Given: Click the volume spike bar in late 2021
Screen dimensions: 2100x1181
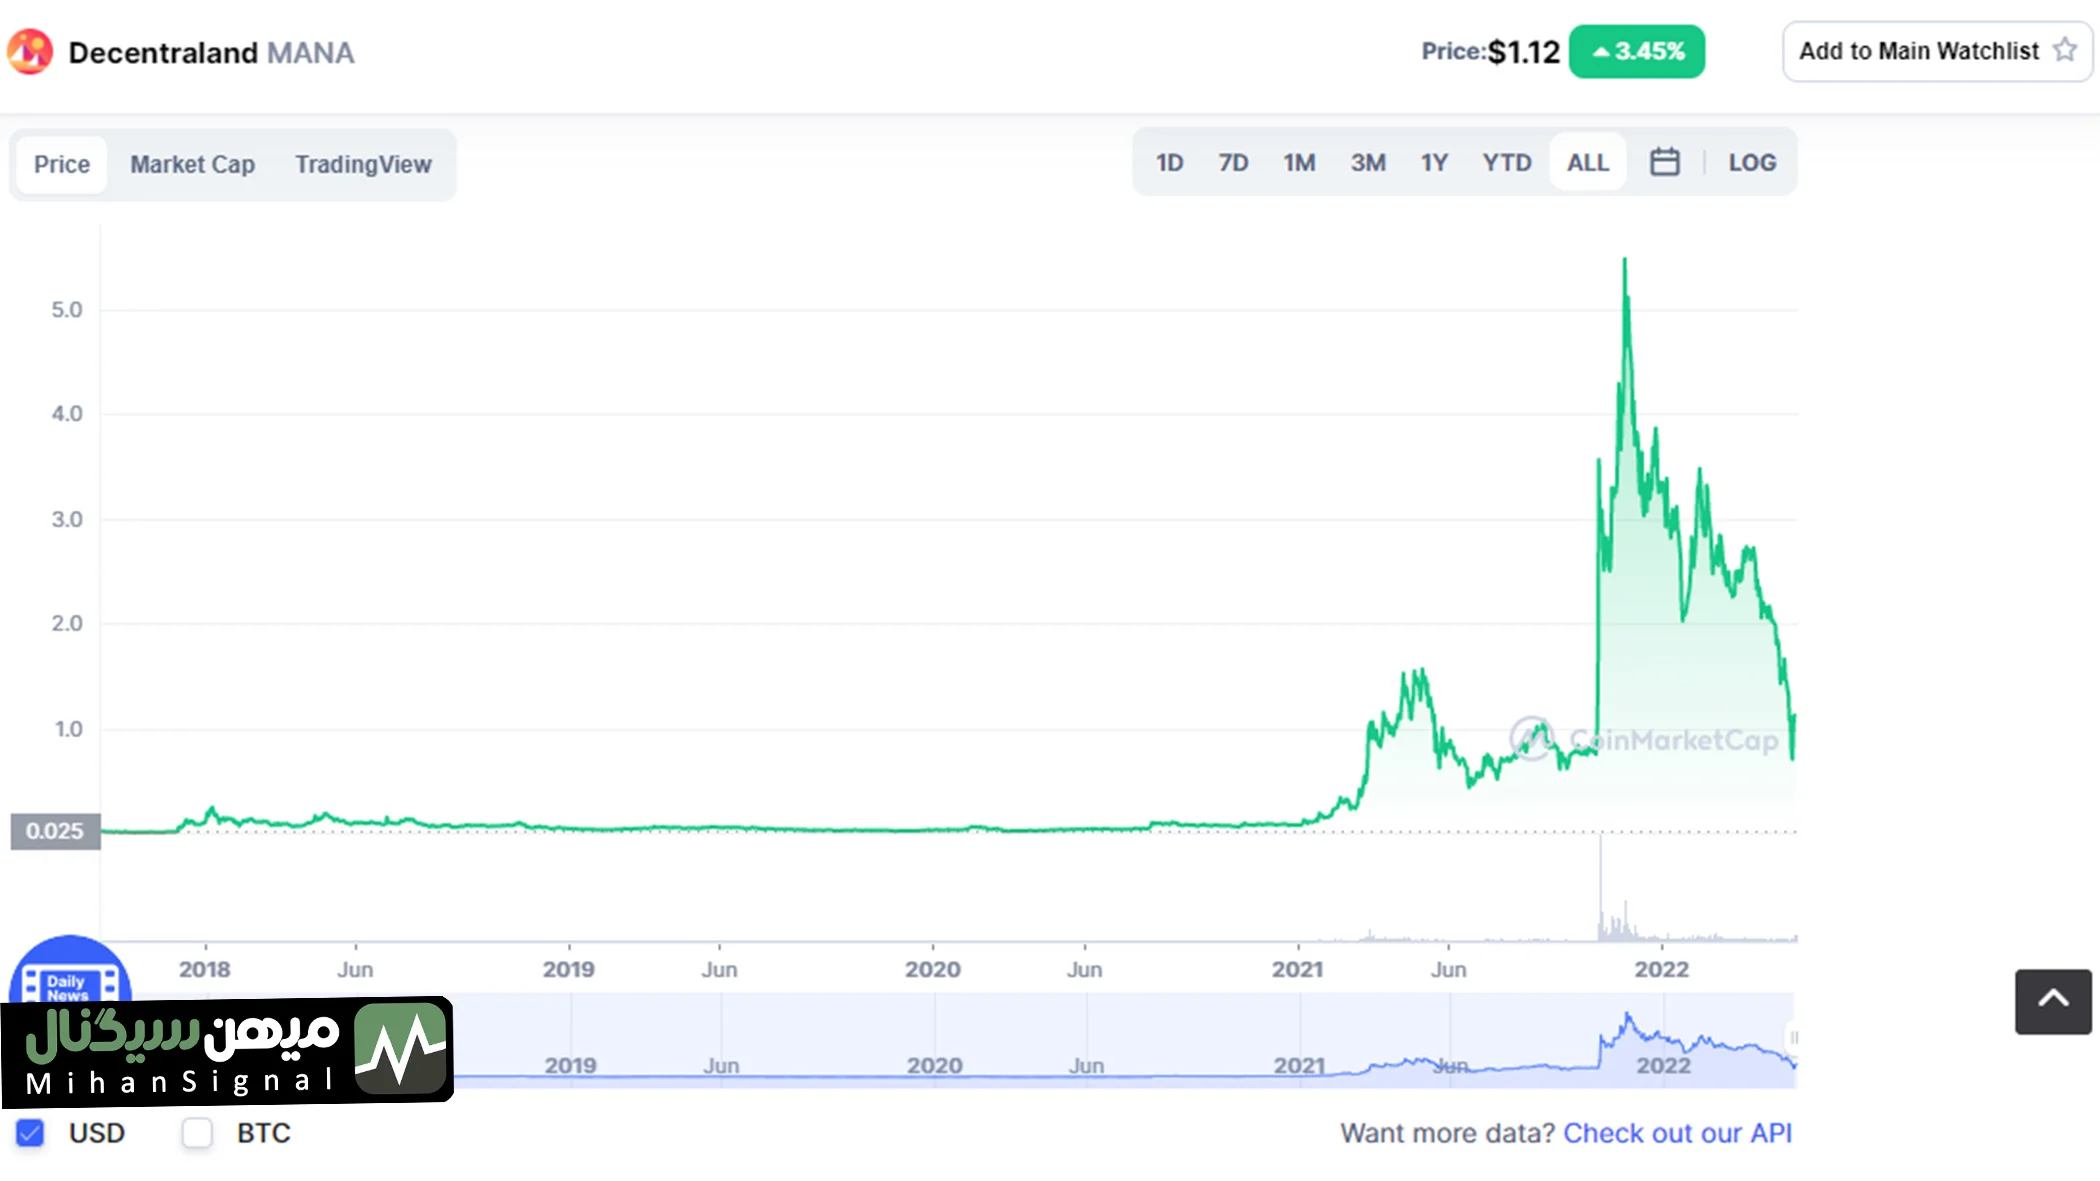Looking at the screenshot, I should (x=1600, y=887).
